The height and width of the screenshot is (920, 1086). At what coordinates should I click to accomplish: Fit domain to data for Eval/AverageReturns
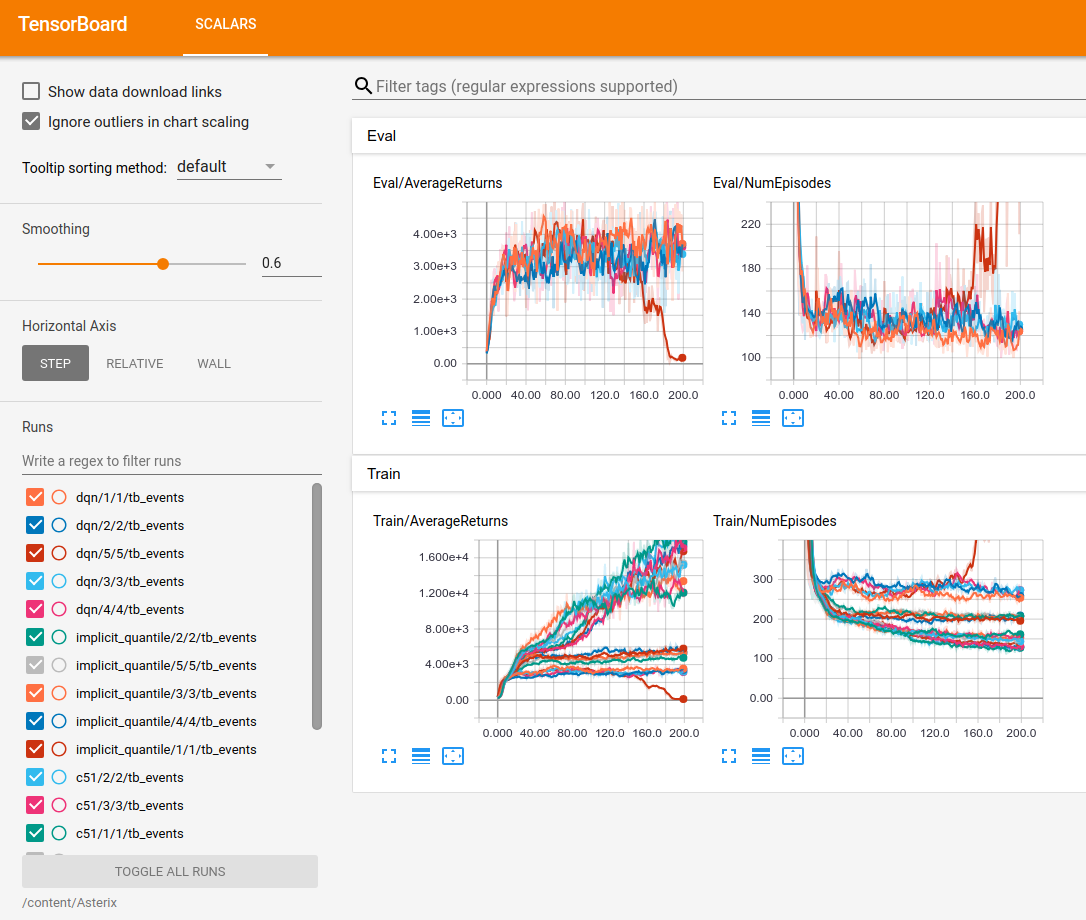(453, 418)
